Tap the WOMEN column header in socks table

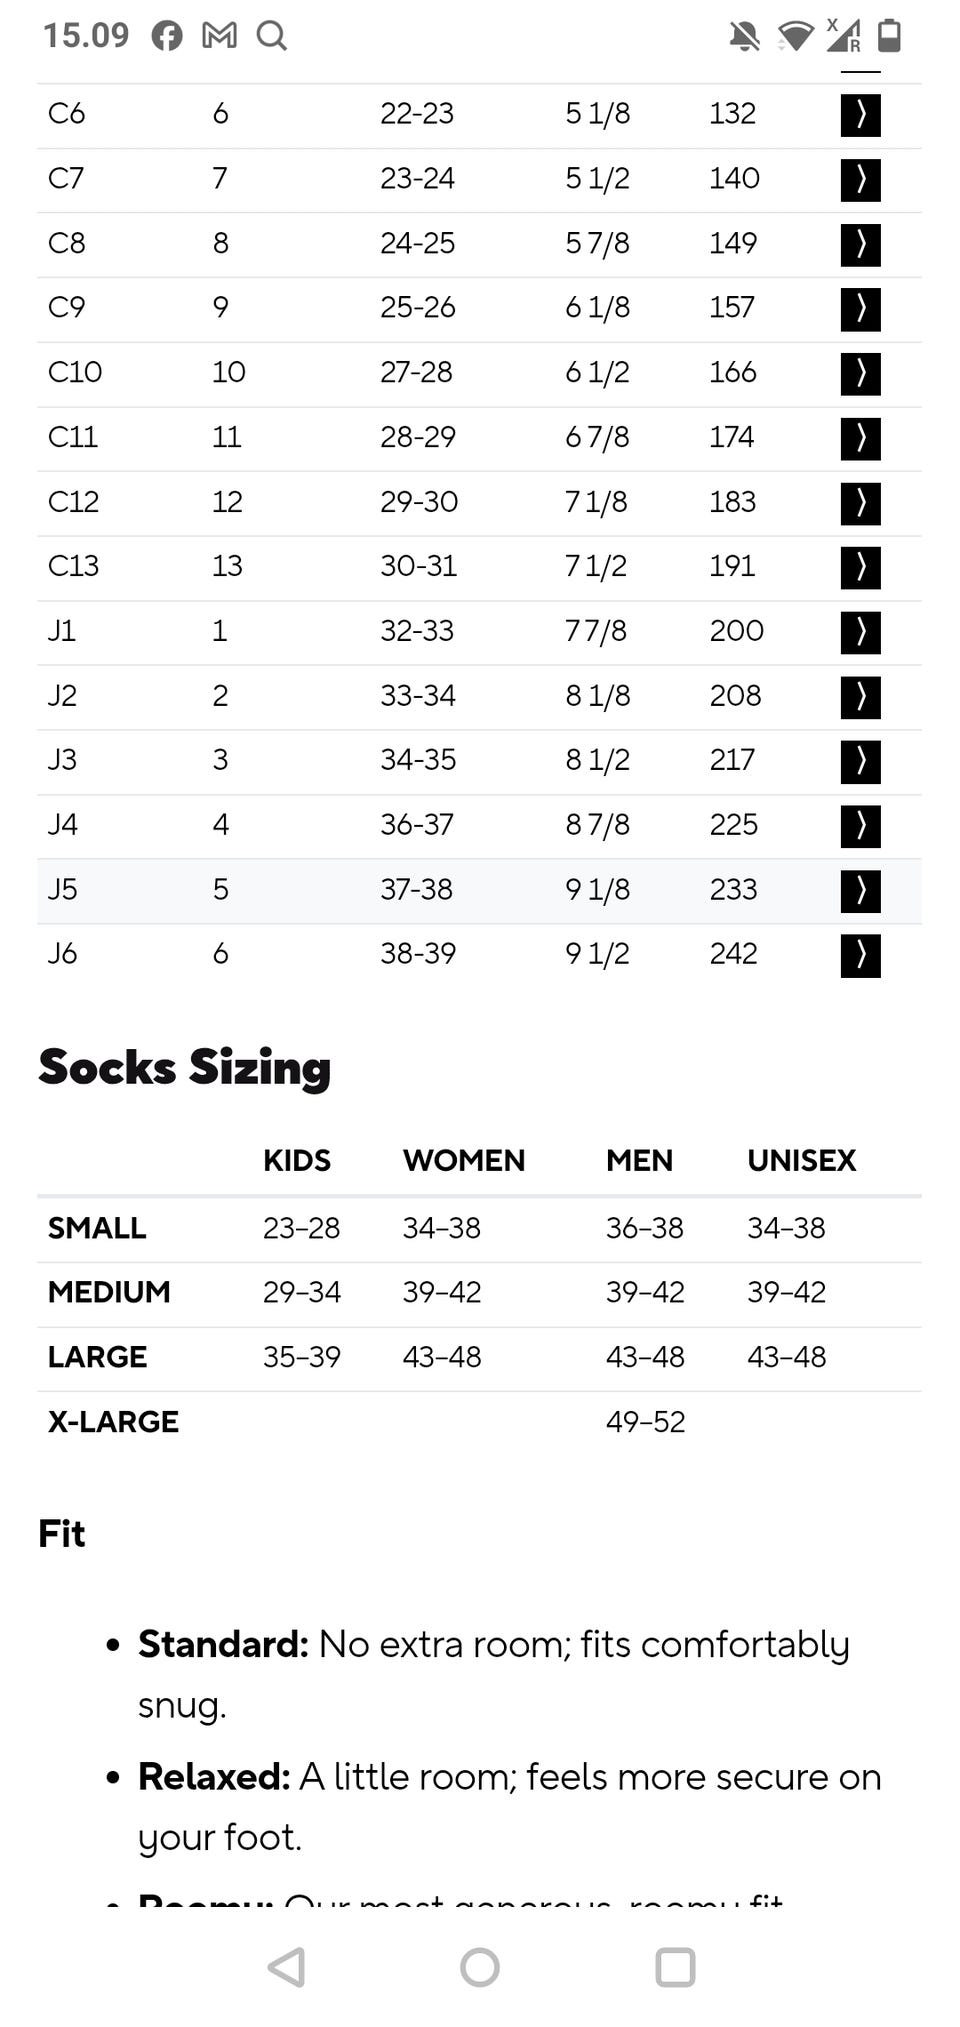[x=464, y=1160]
